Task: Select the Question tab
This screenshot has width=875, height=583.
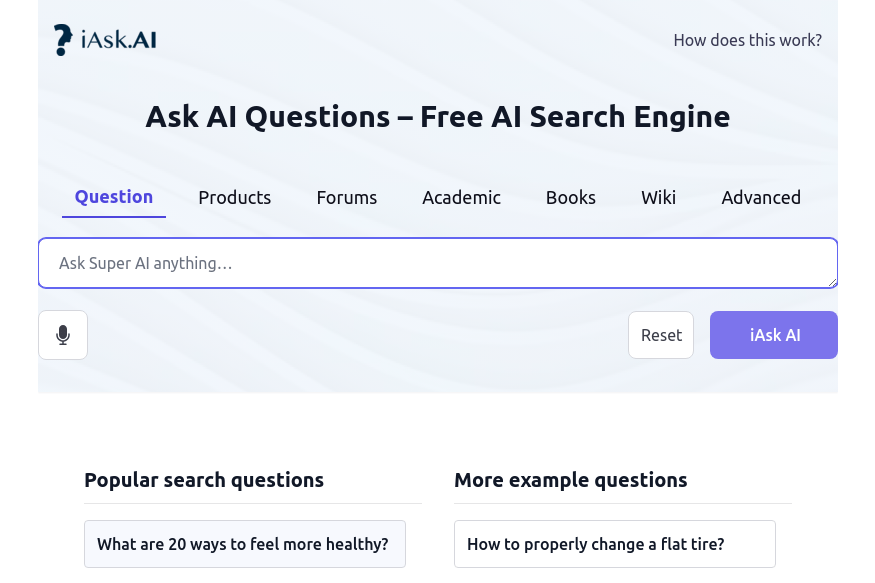Action: (114, 197)
